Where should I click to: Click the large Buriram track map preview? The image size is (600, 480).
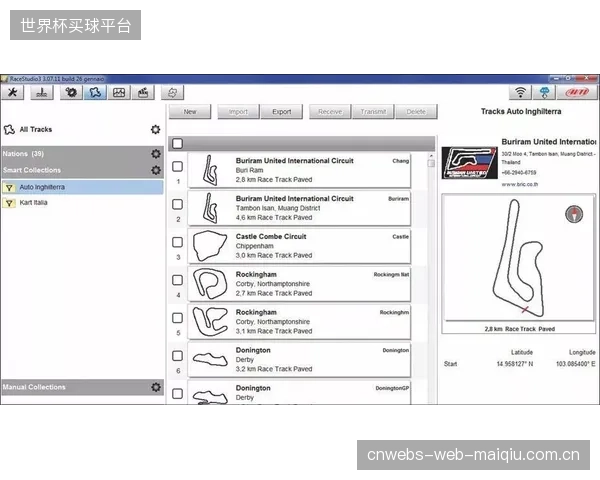coord(518,258)
